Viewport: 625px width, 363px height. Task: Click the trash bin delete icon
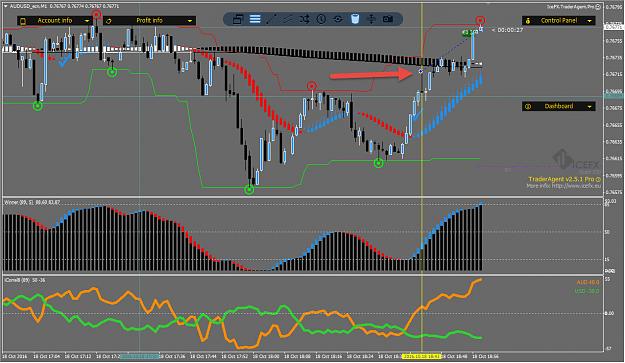pyautogui.click(x=355, y=19)
